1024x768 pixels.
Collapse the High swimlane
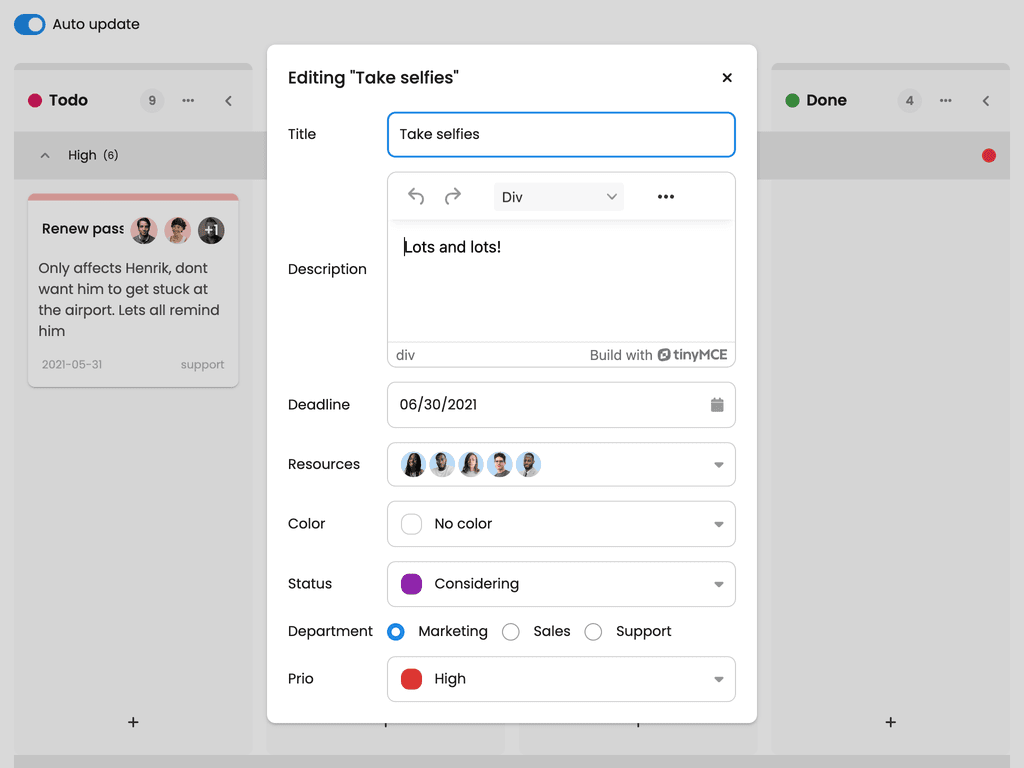coord(44,155)
